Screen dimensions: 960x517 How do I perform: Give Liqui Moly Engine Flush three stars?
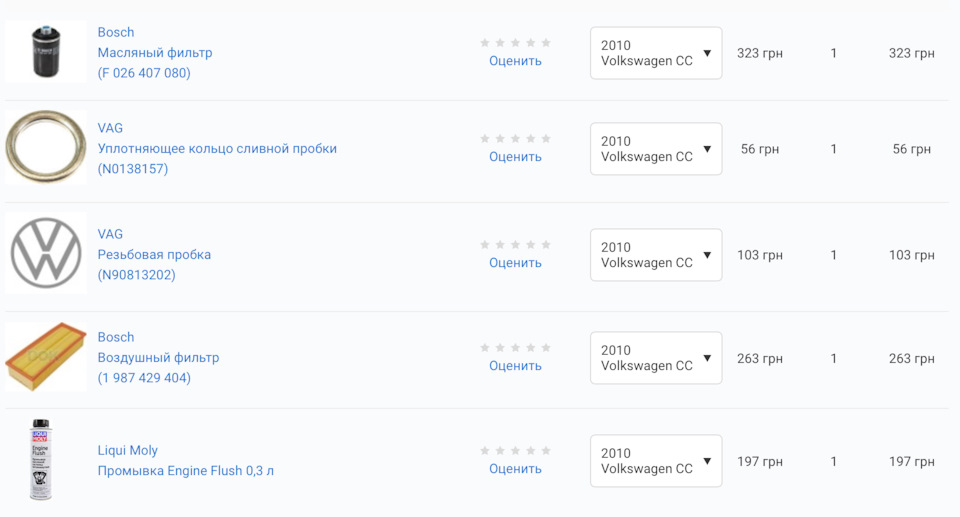(516, 450)
